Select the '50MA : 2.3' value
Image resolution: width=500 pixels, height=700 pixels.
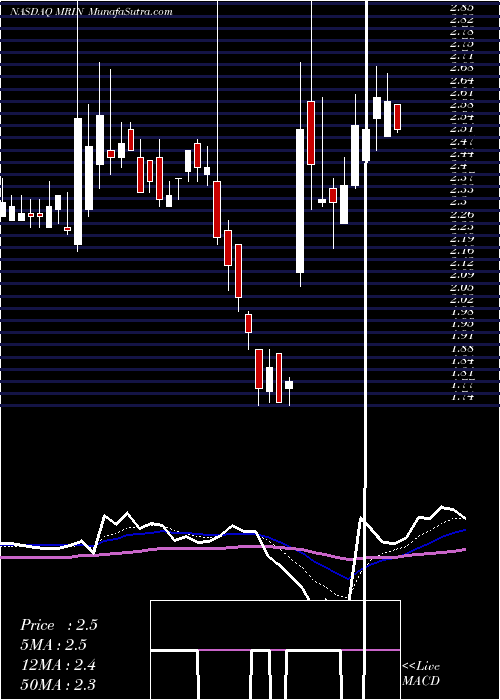pos(58,684)
